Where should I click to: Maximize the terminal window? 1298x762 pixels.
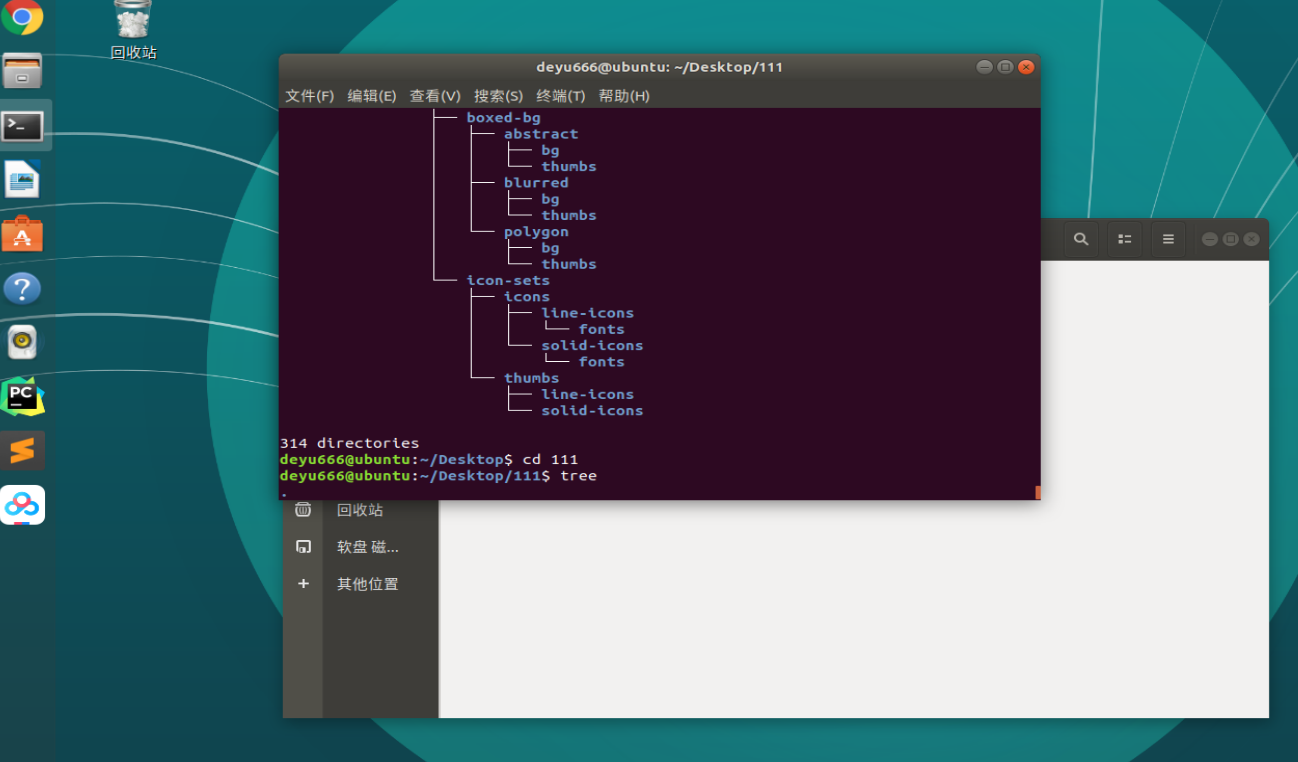[x=1005, y=67]
